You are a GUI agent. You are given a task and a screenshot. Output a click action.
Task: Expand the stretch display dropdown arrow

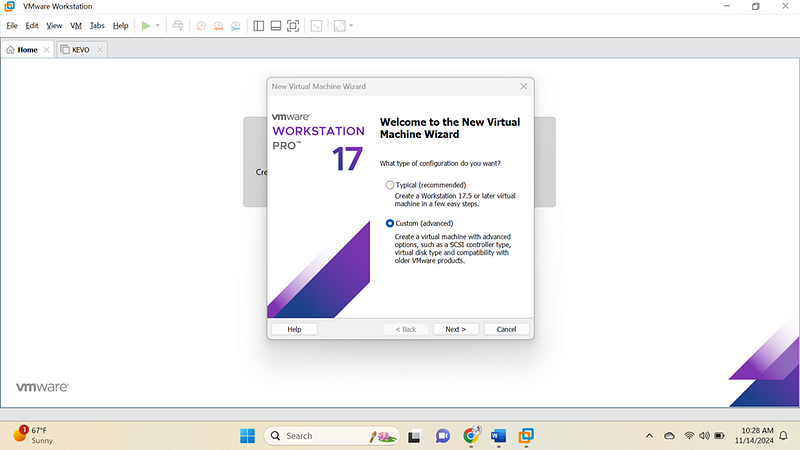(351, 26)
